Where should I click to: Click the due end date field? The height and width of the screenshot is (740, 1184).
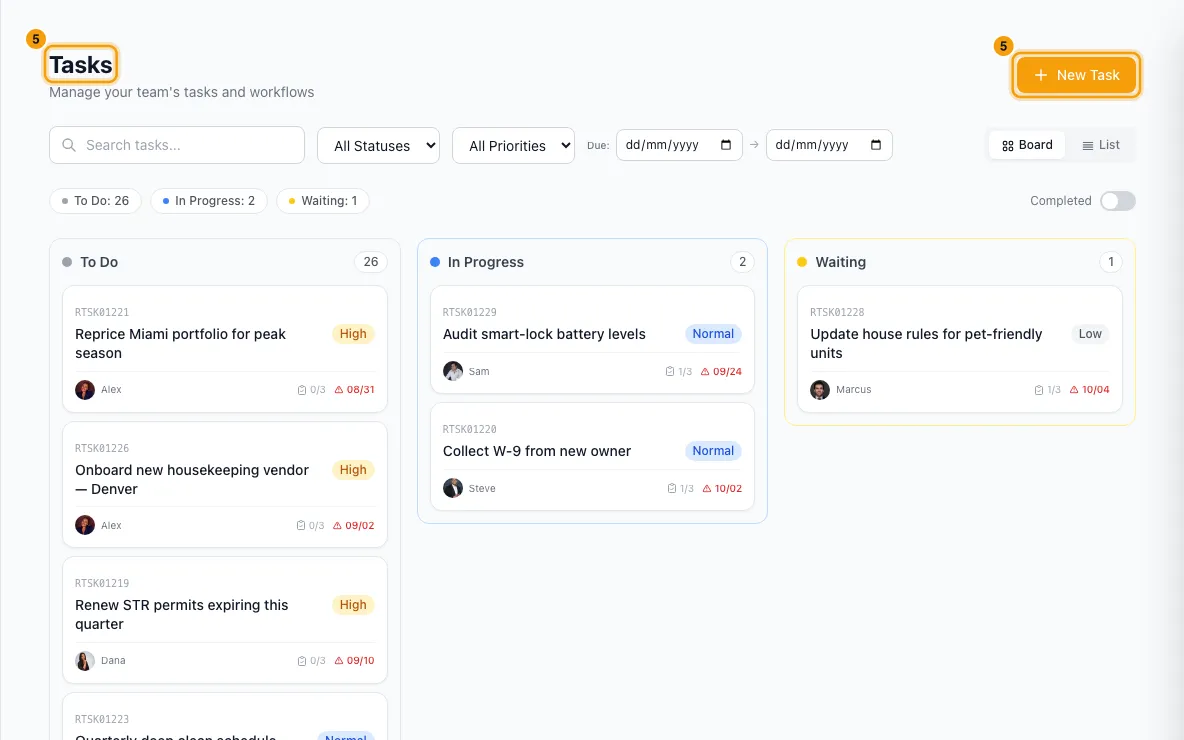[829, 145]
